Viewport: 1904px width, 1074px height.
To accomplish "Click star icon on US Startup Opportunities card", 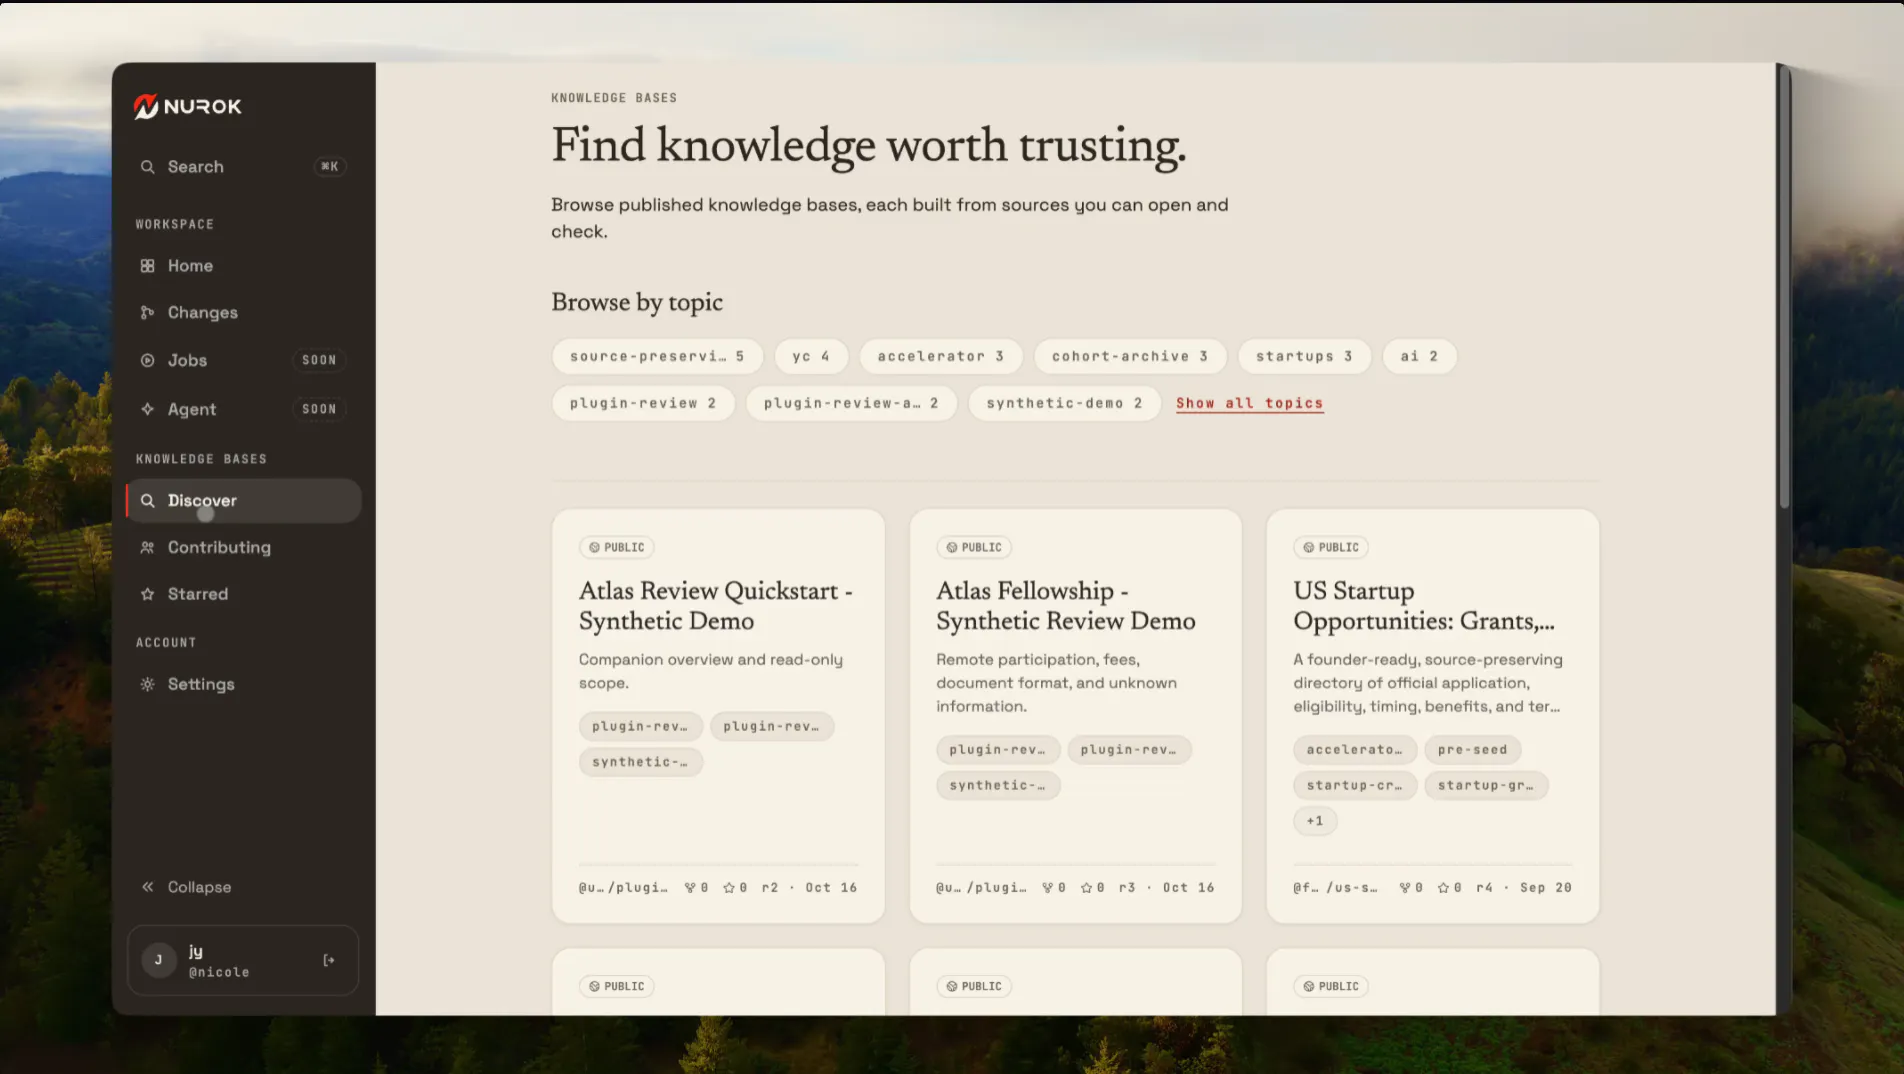I will pos(1444,888).
